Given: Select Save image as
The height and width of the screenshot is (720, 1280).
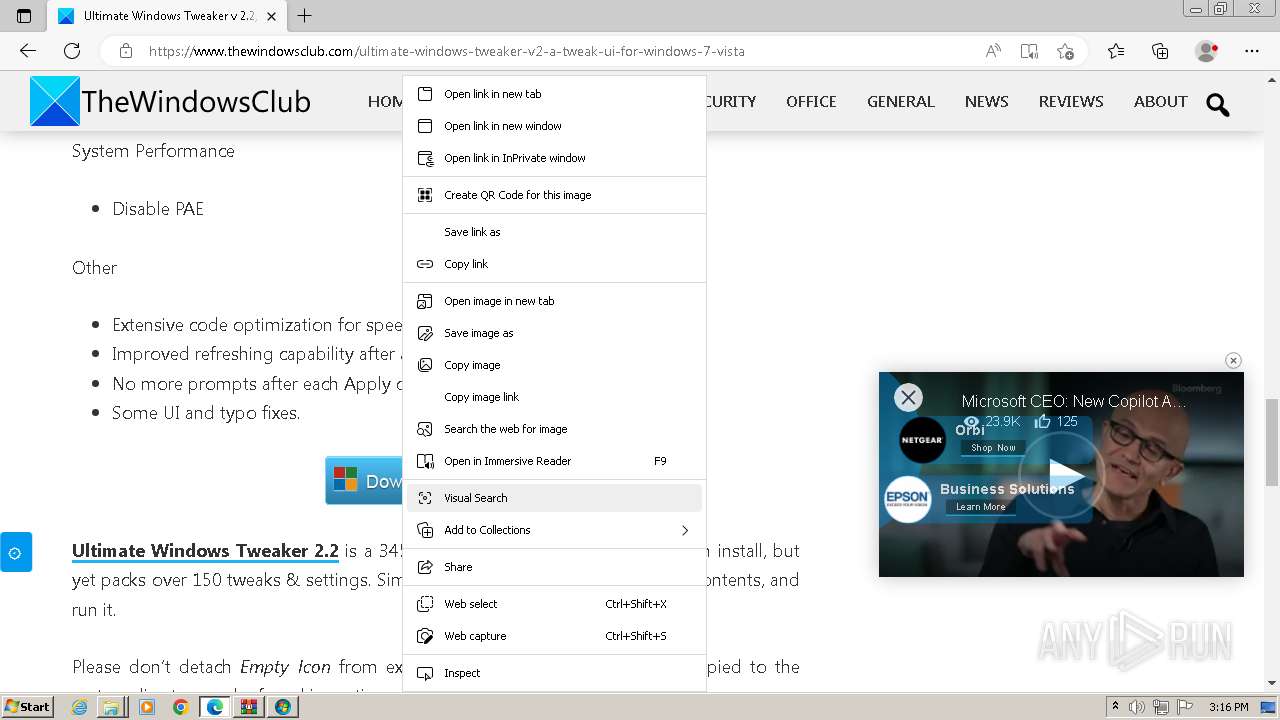Looking at the screenshot, I should point(554,333).
